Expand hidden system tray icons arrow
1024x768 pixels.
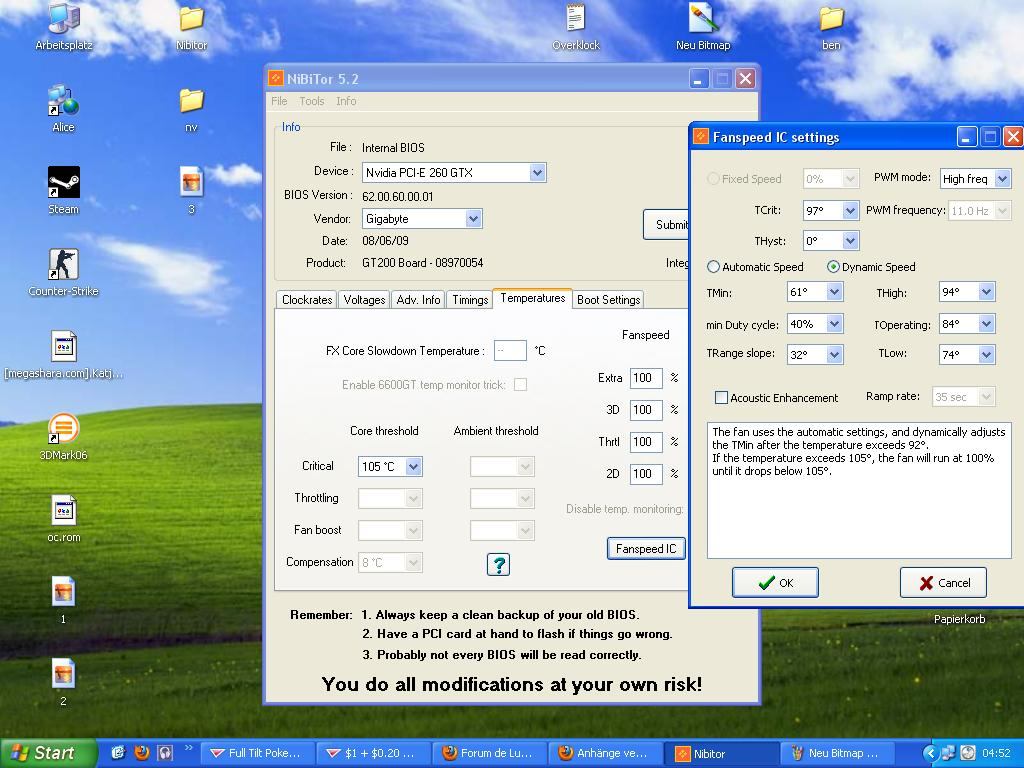pyautogui.click(x=929, y=753)
